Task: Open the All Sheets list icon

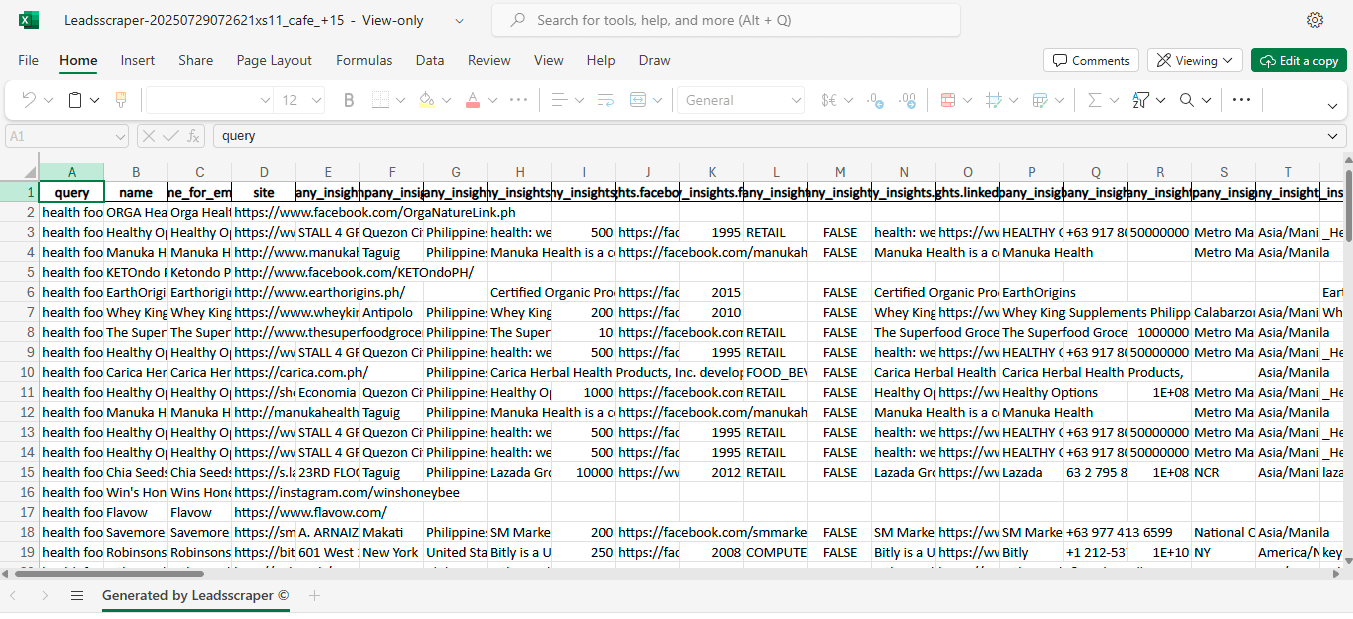Action: (x=77, y=596)
